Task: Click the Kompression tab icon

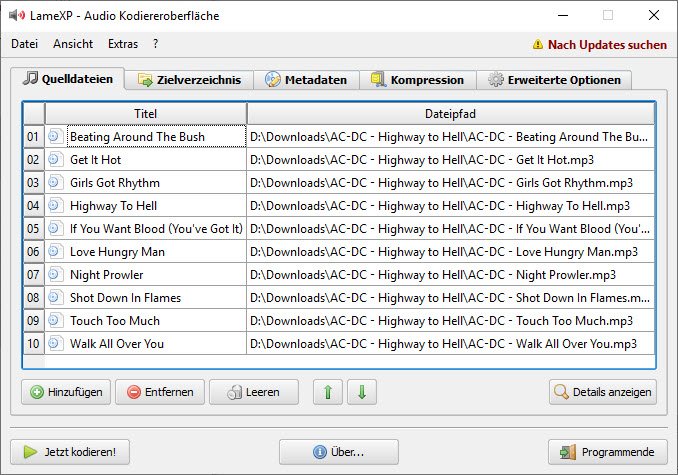Action: [378, 80]
